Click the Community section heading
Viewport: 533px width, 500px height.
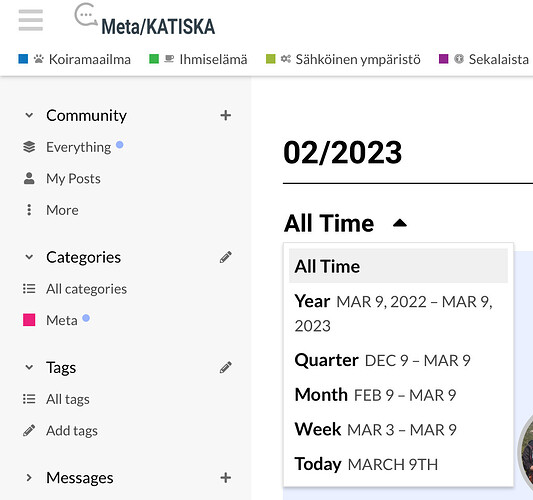click(86, 115)
